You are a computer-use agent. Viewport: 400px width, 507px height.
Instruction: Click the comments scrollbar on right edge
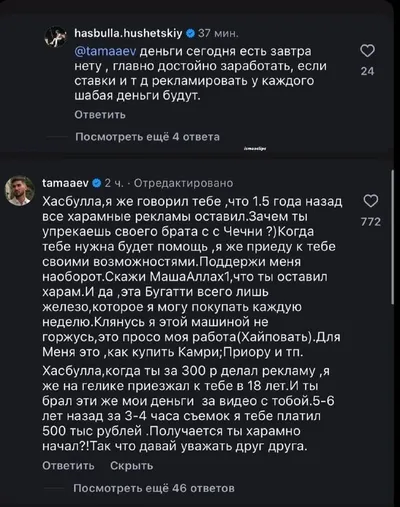pyautogui.click(x=393, y=237)
